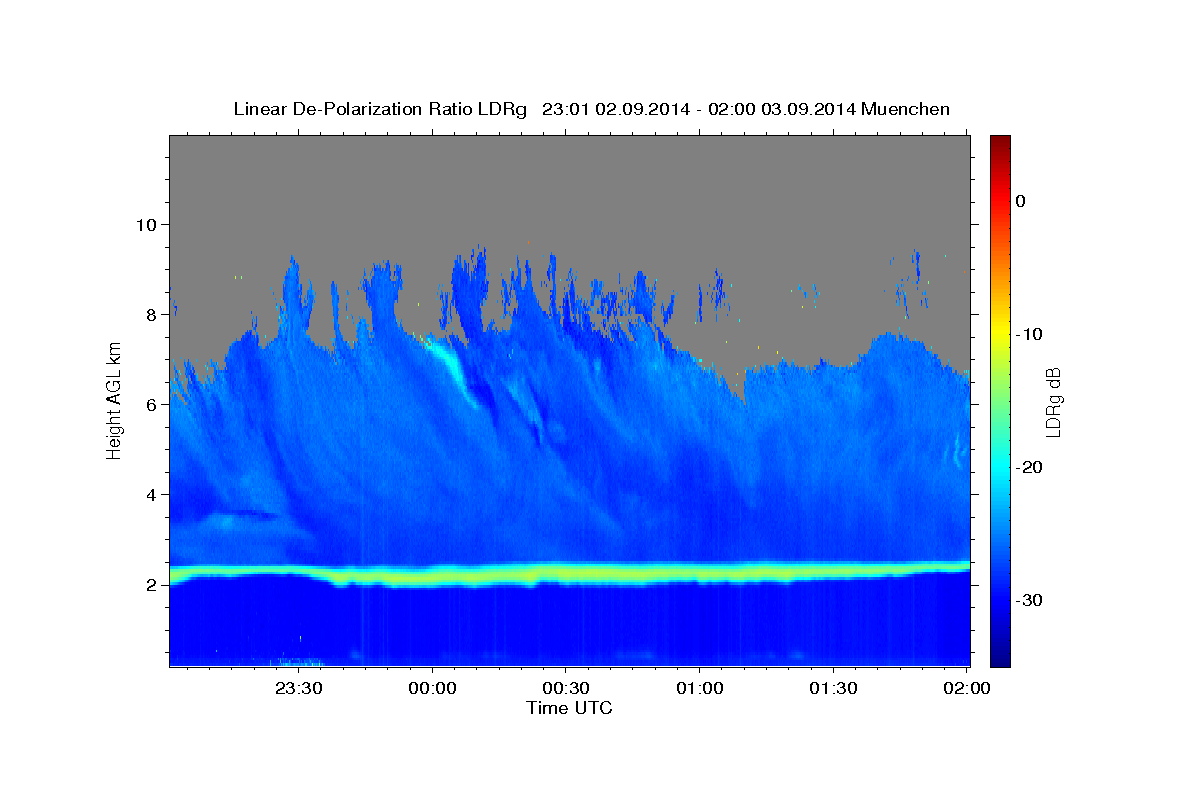The height and width of the screenshot is (800, 1200).
Task: Click the 'Time UTC' axis label
Action: 569,708
